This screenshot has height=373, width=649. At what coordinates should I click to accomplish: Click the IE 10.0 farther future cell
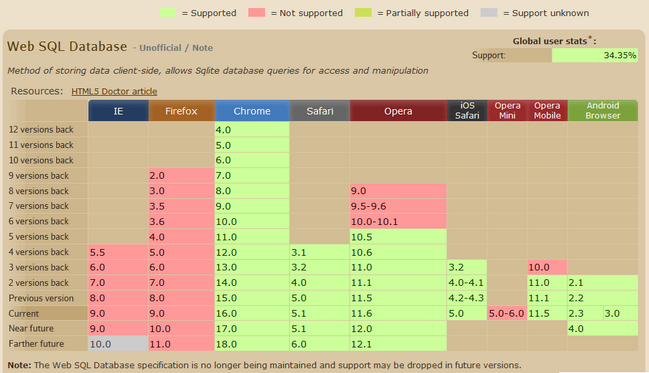pos(118,344)
